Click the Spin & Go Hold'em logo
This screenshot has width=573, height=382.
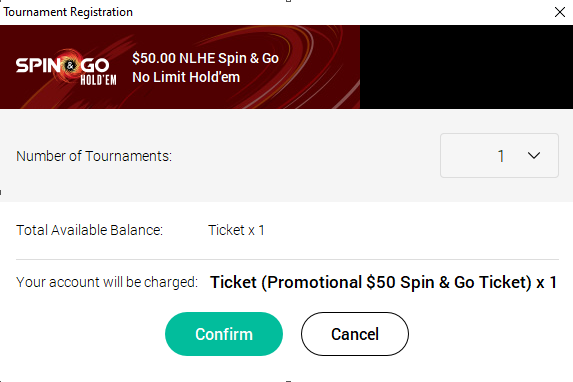[66, 67]
